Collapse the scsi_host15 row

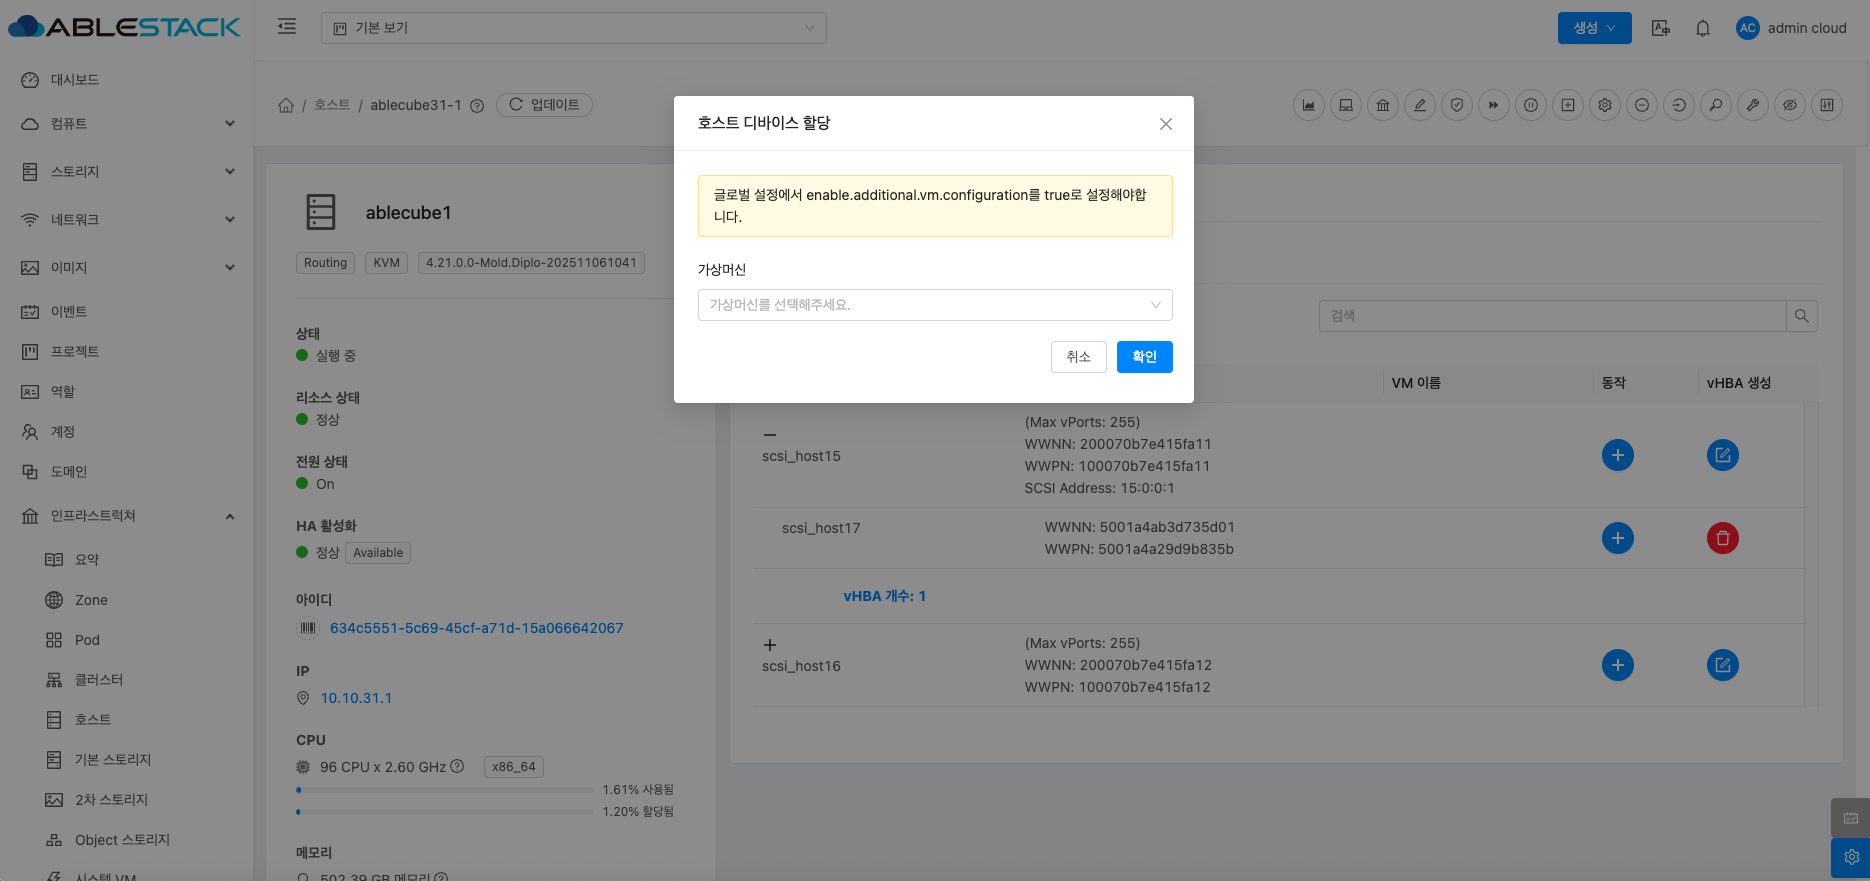click(x=769, y=435)
